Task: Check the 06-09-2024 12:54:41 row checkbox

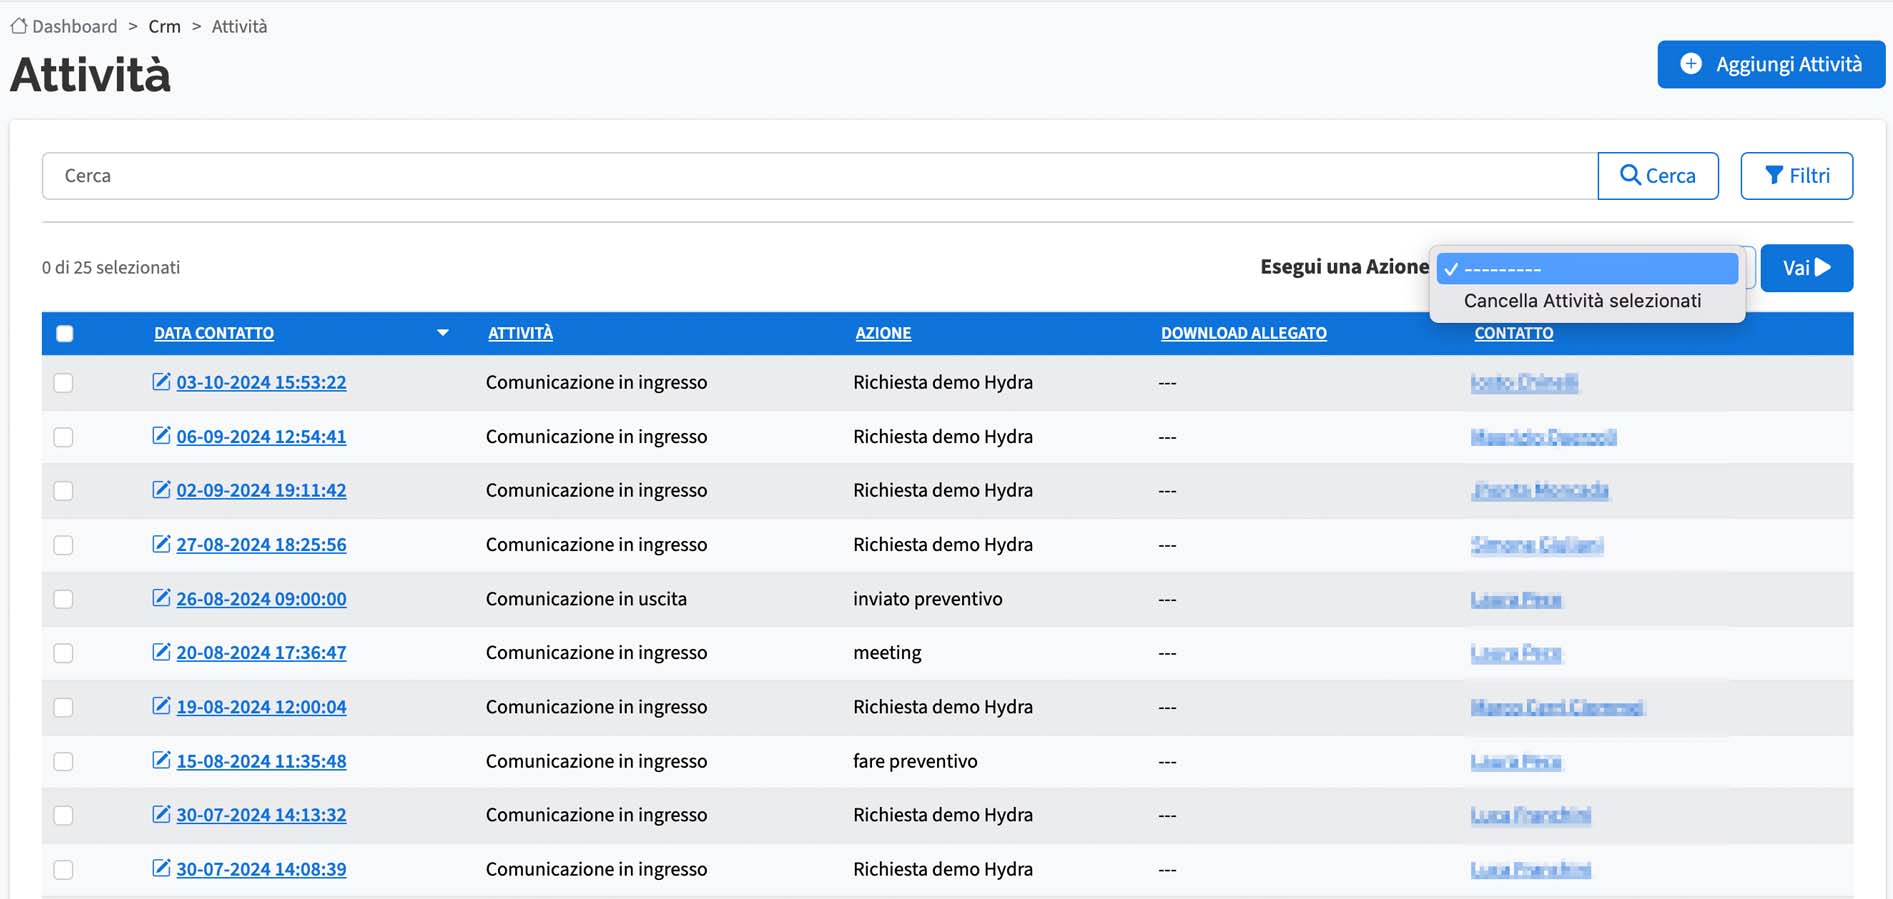Action: click(x=64, y=437)
